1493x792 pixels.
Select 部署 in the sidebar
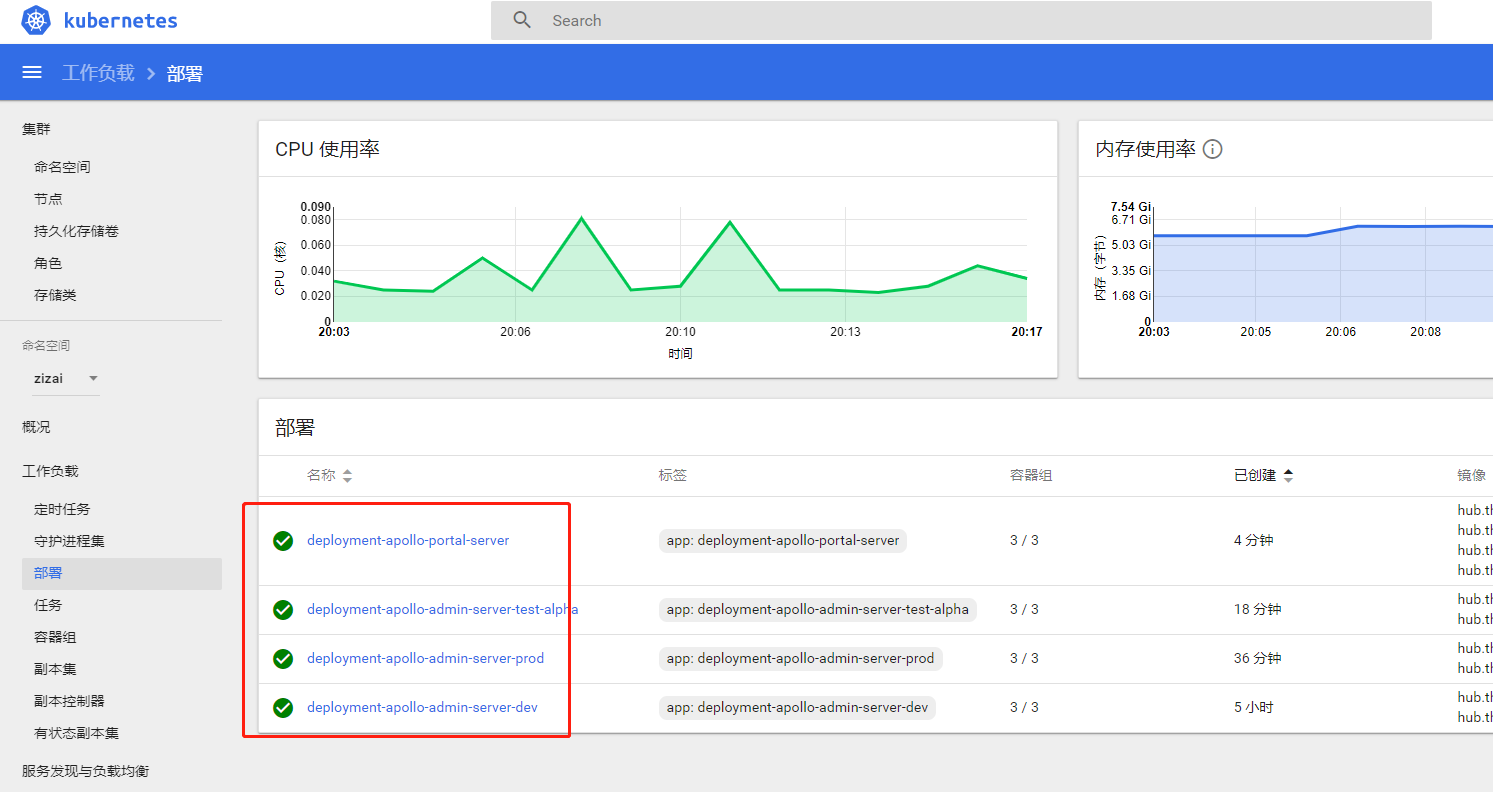[x=122, y=573]
